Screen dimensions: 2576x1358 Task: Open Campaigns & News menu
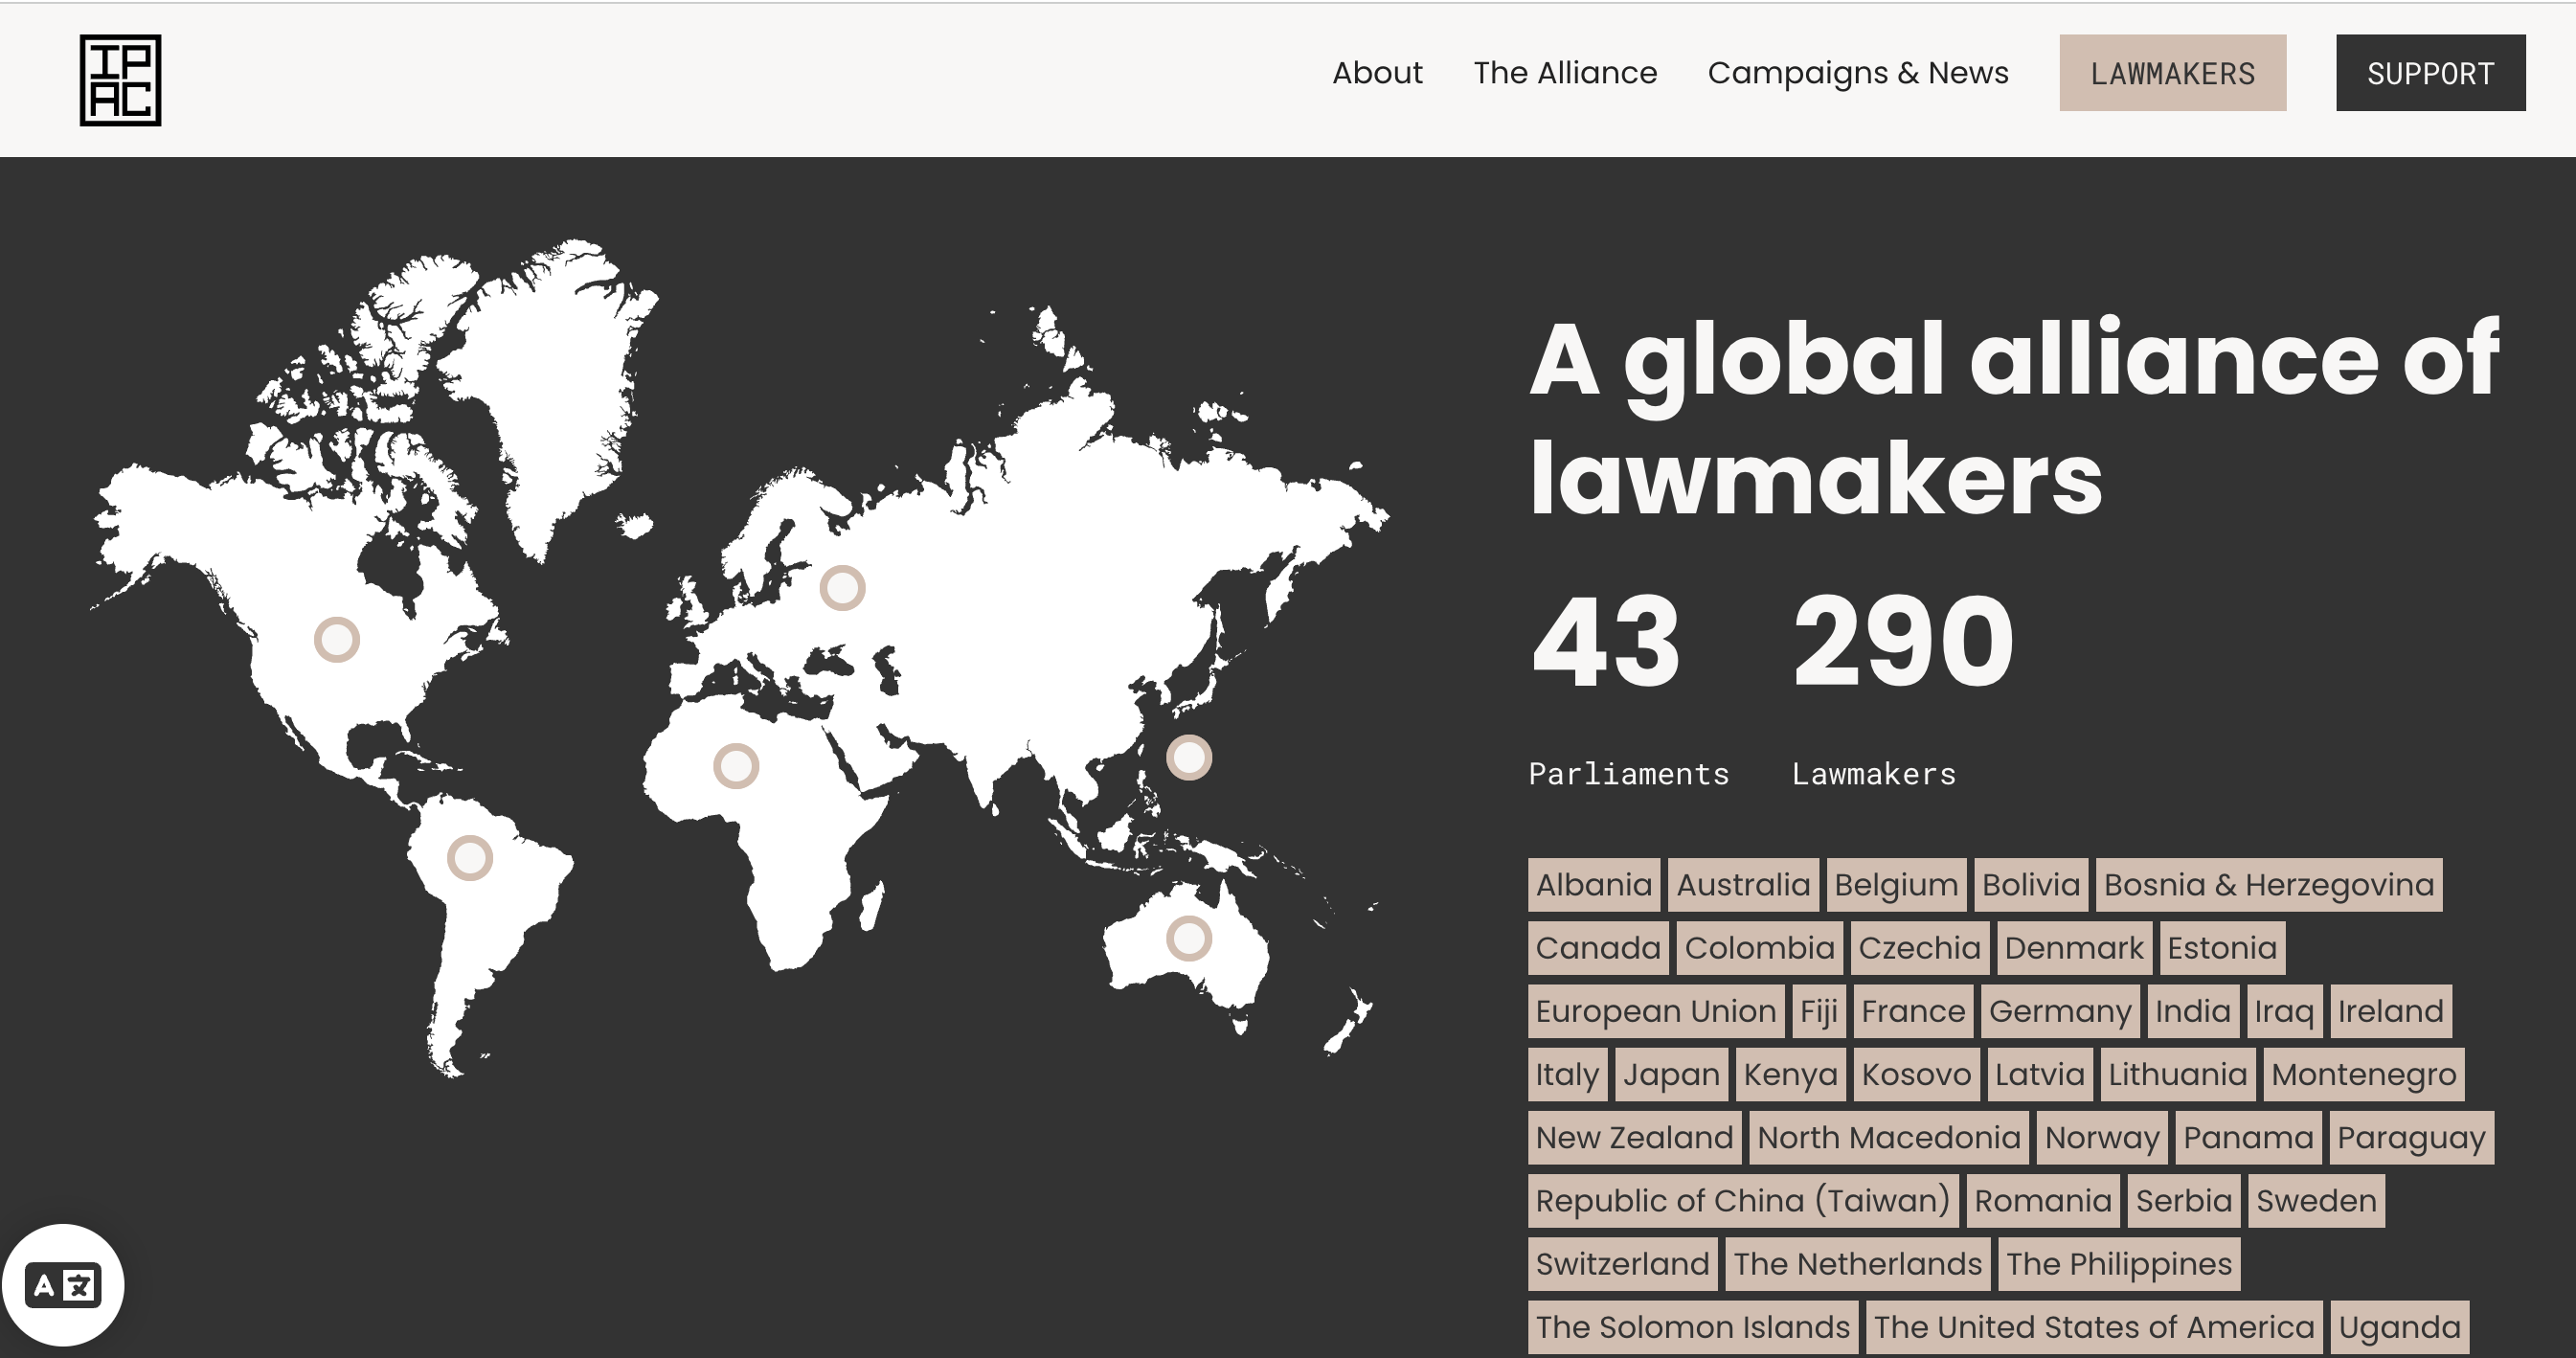1857,73
